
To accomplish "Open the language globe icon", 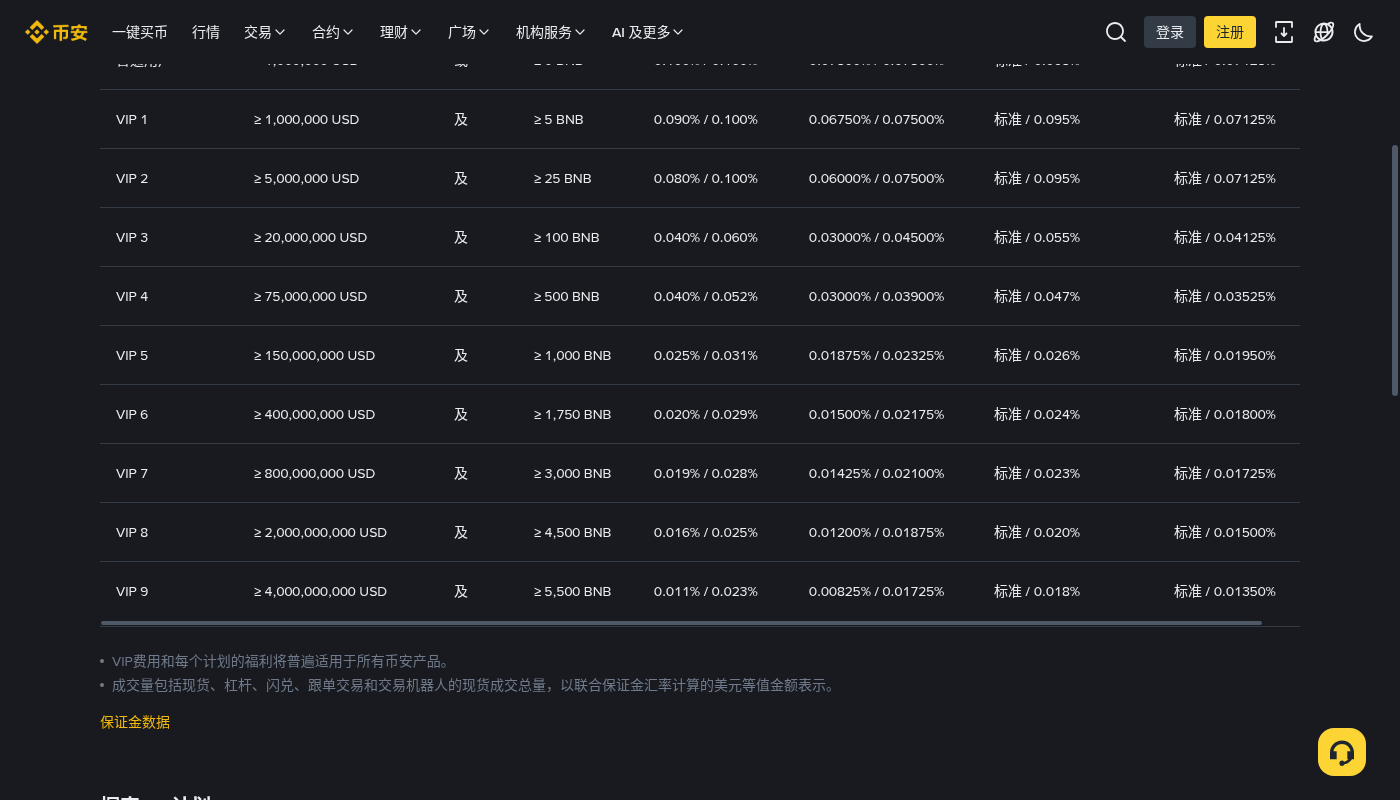I will click(1324, 32).
